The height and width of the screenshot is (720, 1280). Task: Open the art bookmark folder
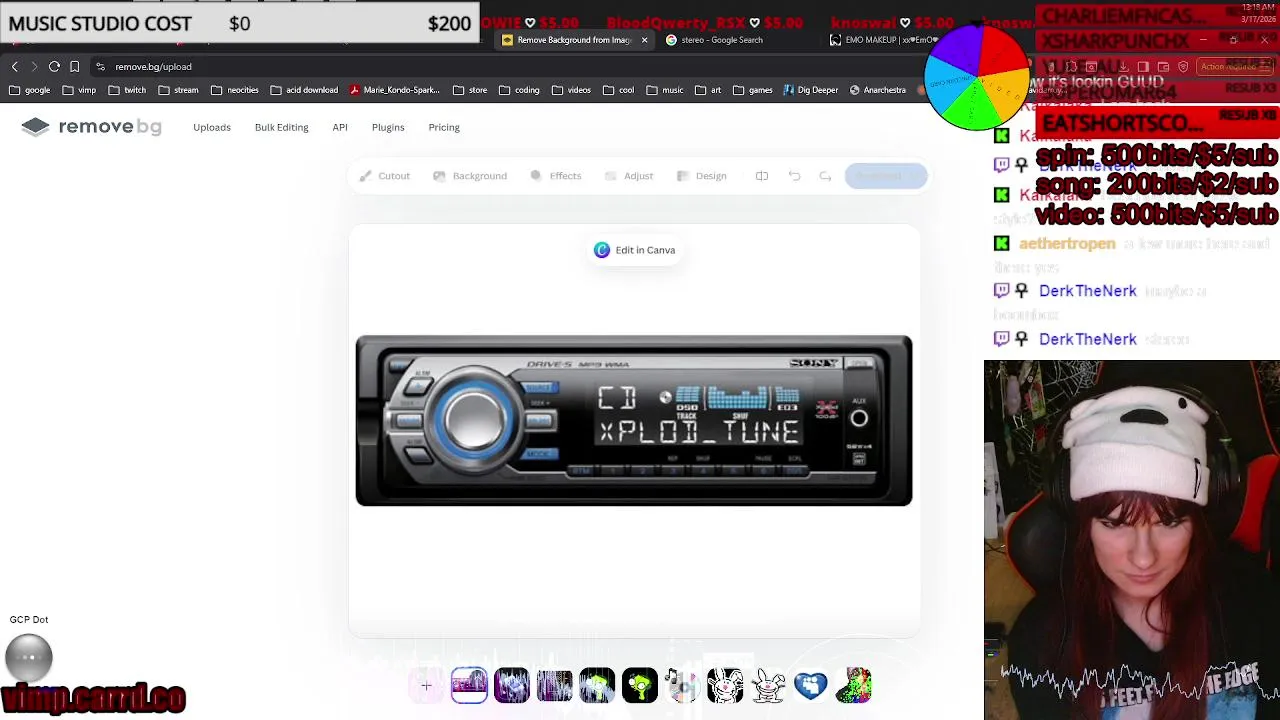pos(708,90)
